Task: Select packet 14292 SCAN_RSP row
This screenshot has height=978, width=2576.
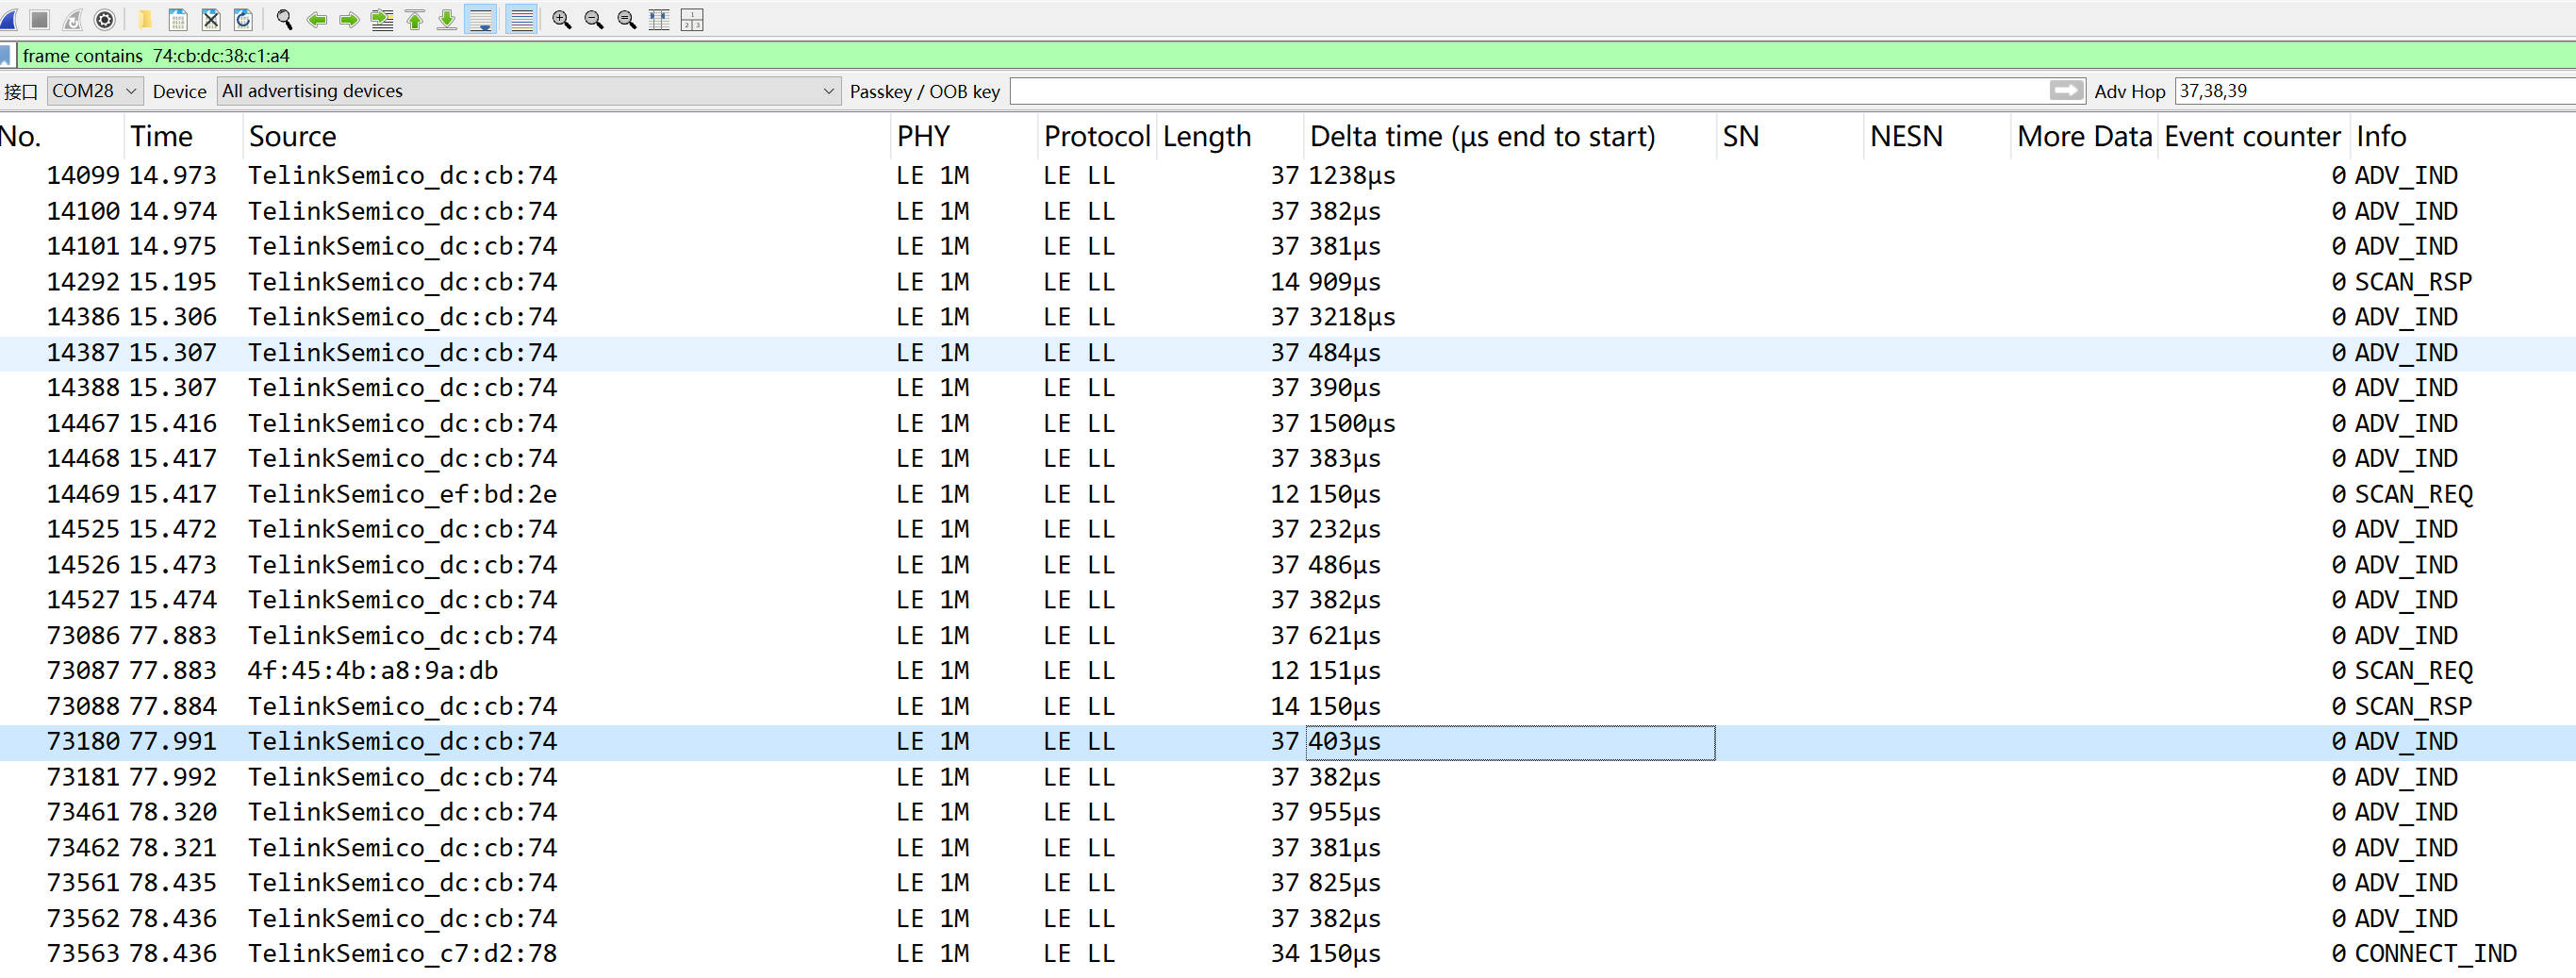Action: 1288,282
